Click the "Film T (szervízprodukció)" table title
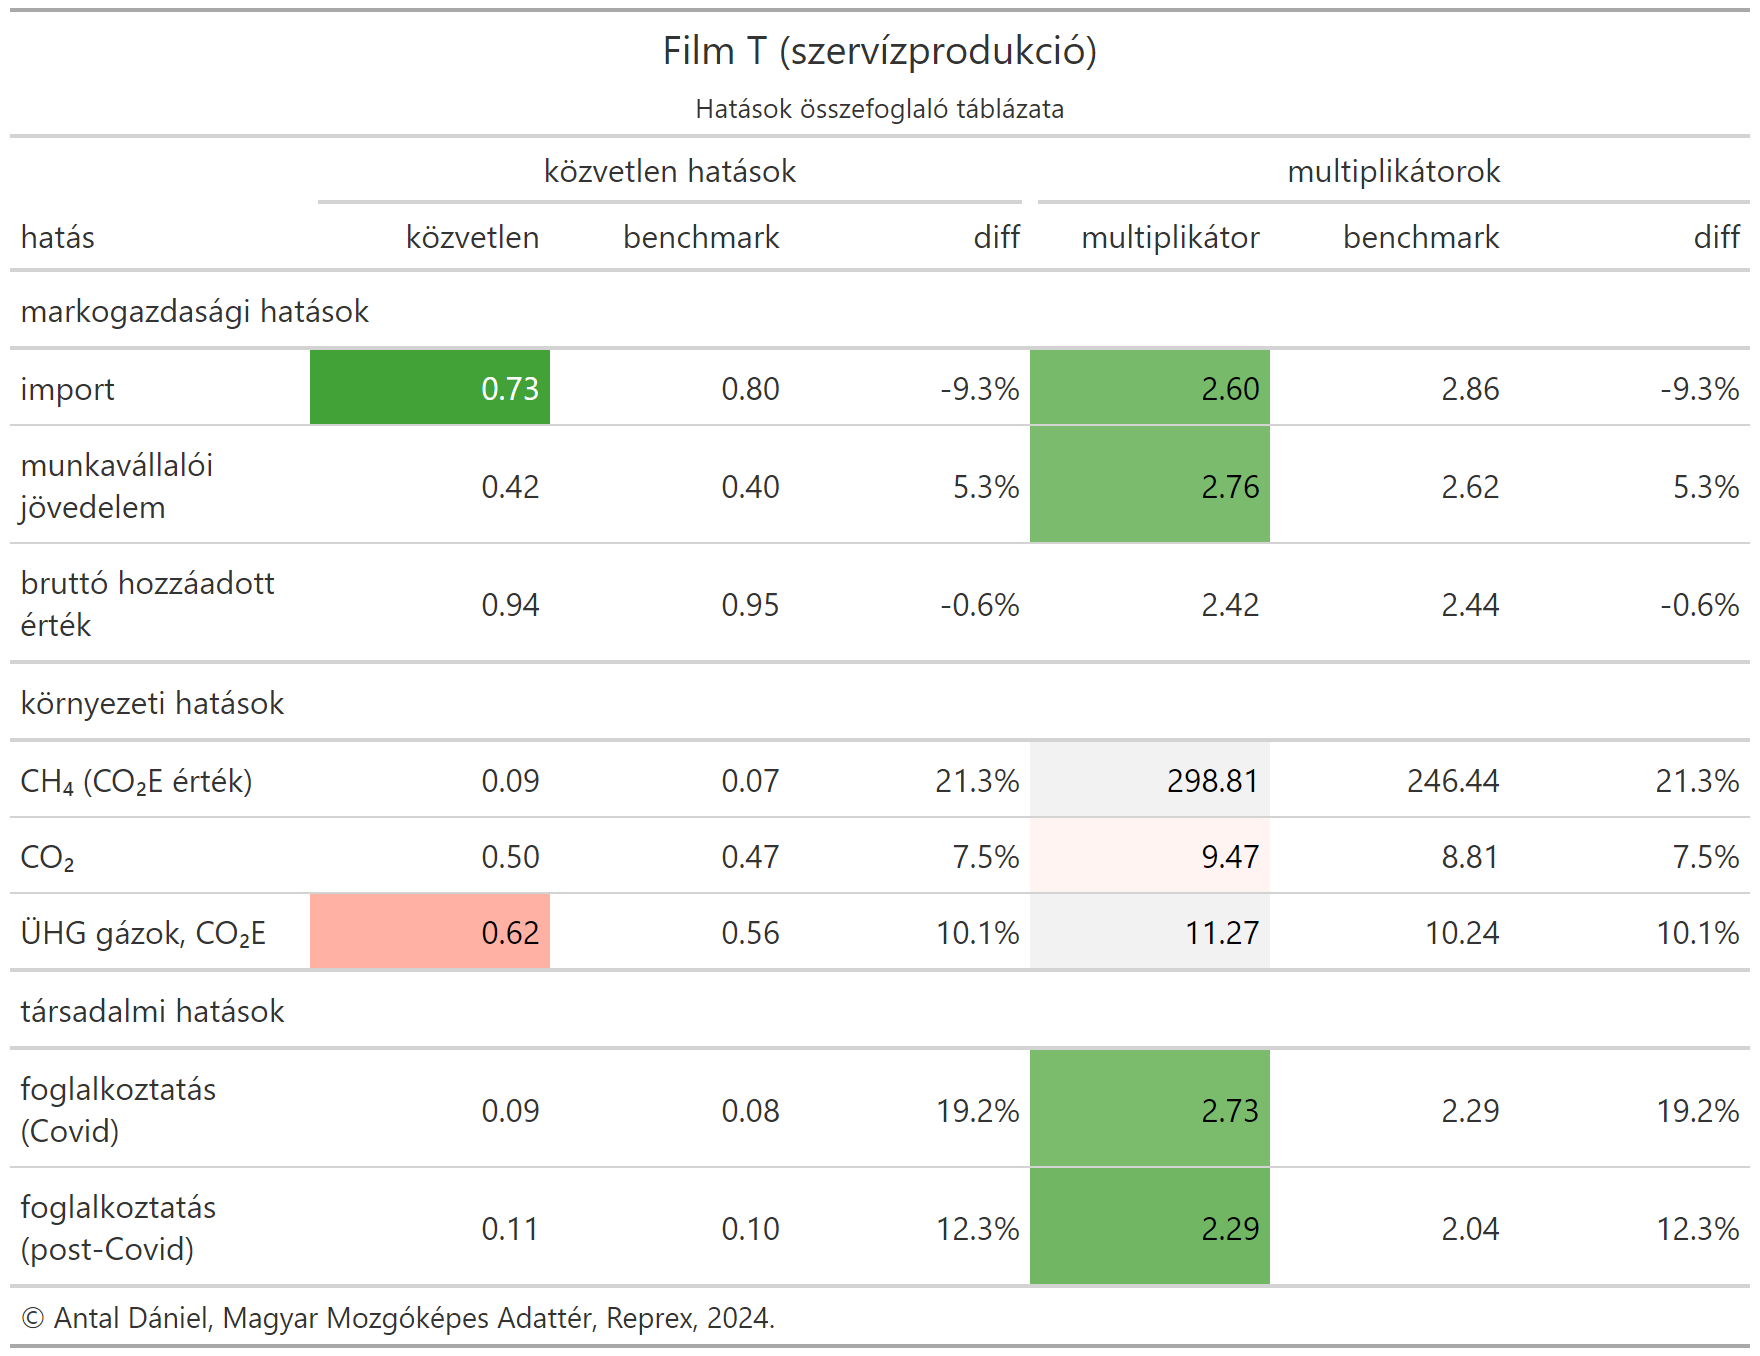 (880, 51)
